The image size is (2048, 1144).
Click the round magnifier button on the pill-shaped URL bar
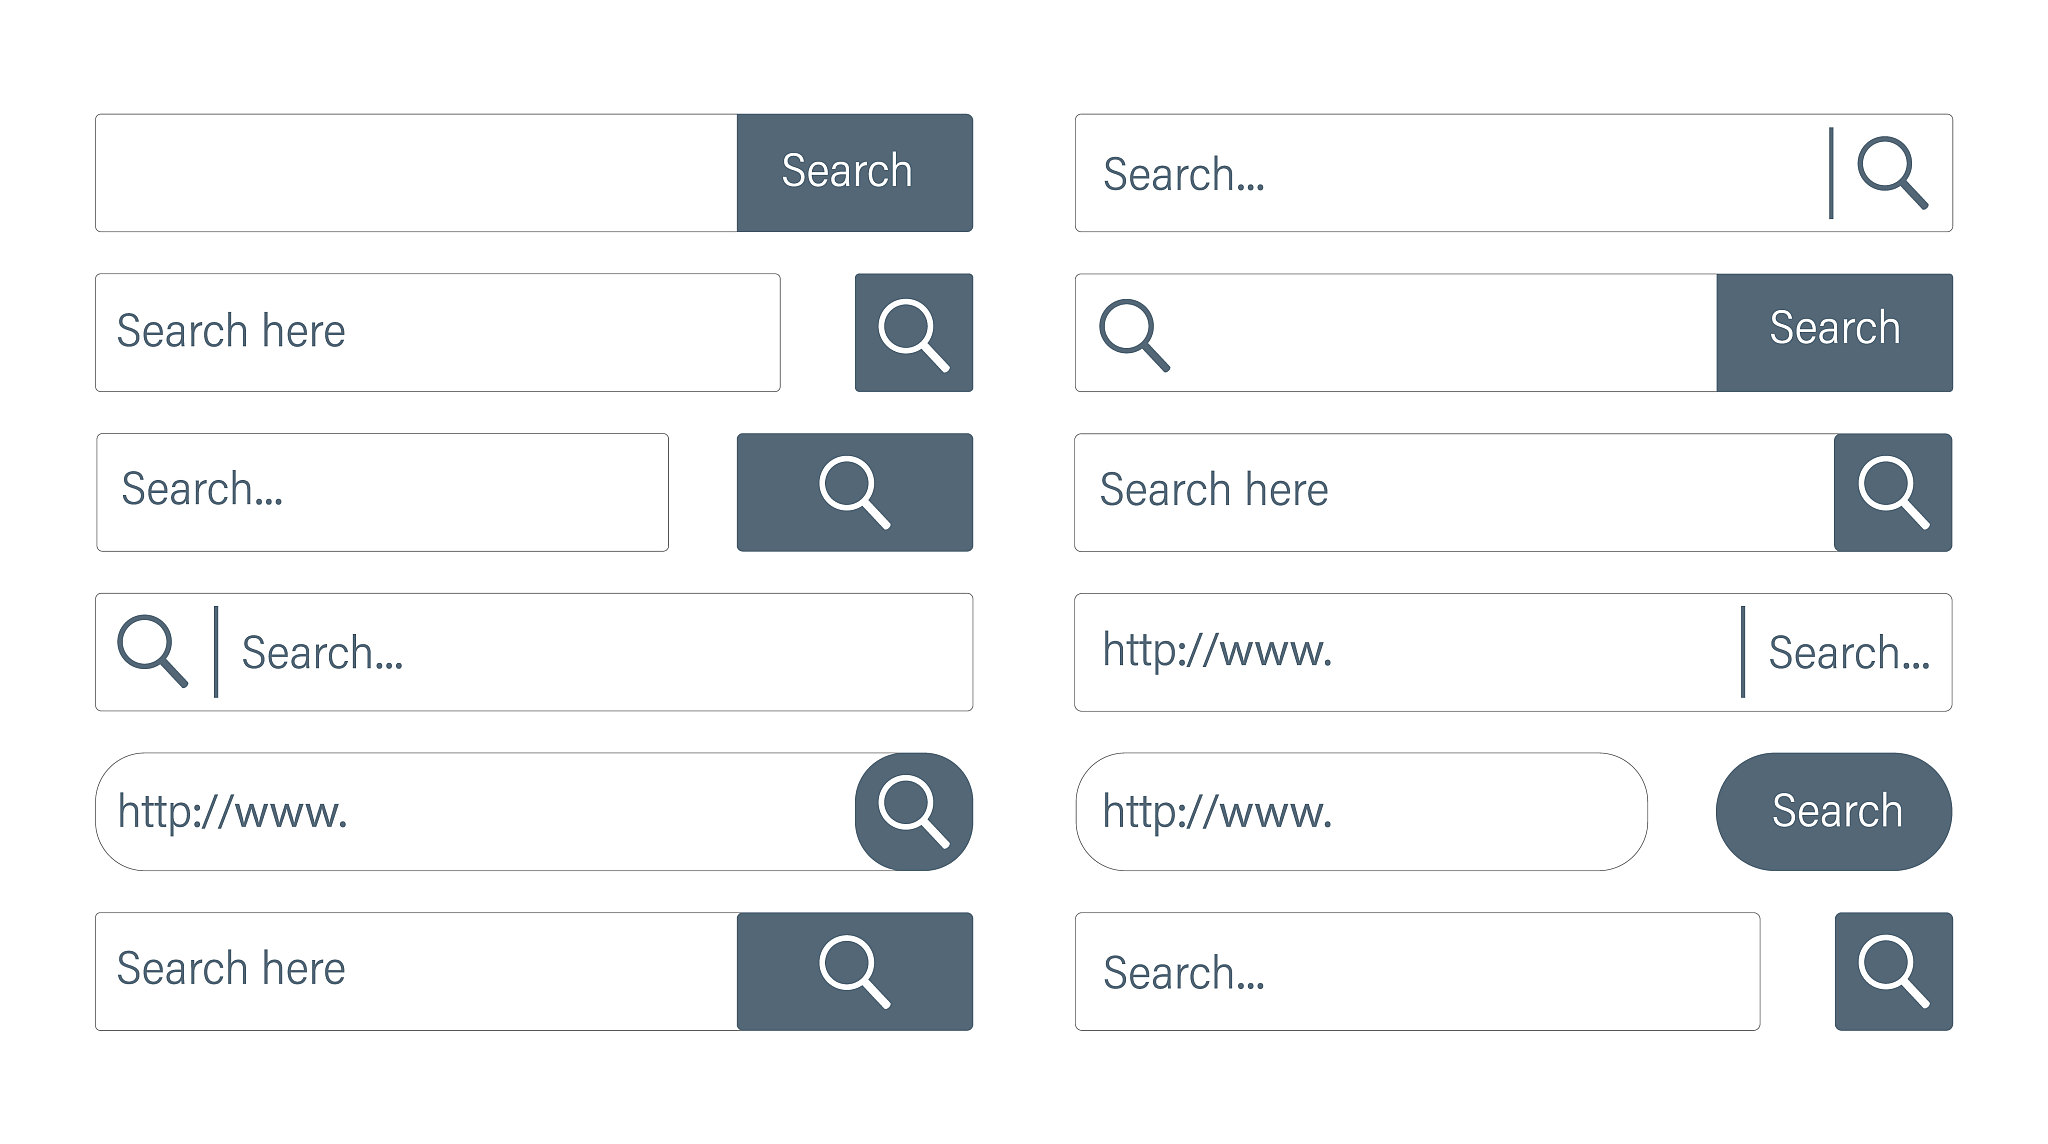click(913, 811)
